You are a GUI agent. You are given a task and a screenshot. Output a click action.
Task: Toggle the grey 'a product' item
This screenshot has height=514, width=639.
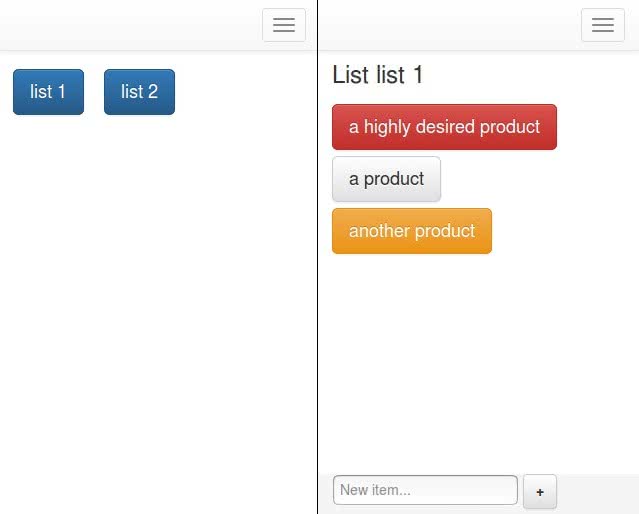click(386, 179)
